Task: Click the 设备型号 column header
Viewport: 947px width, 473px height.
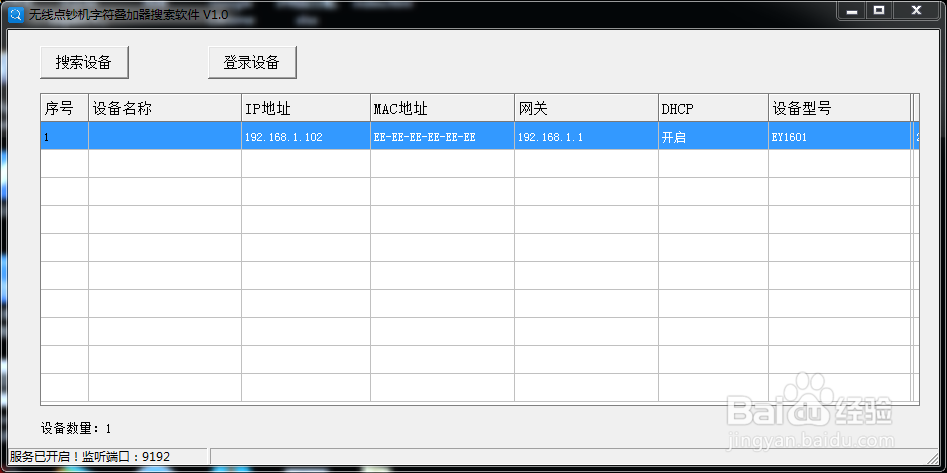Action: [x=839, y=108]
